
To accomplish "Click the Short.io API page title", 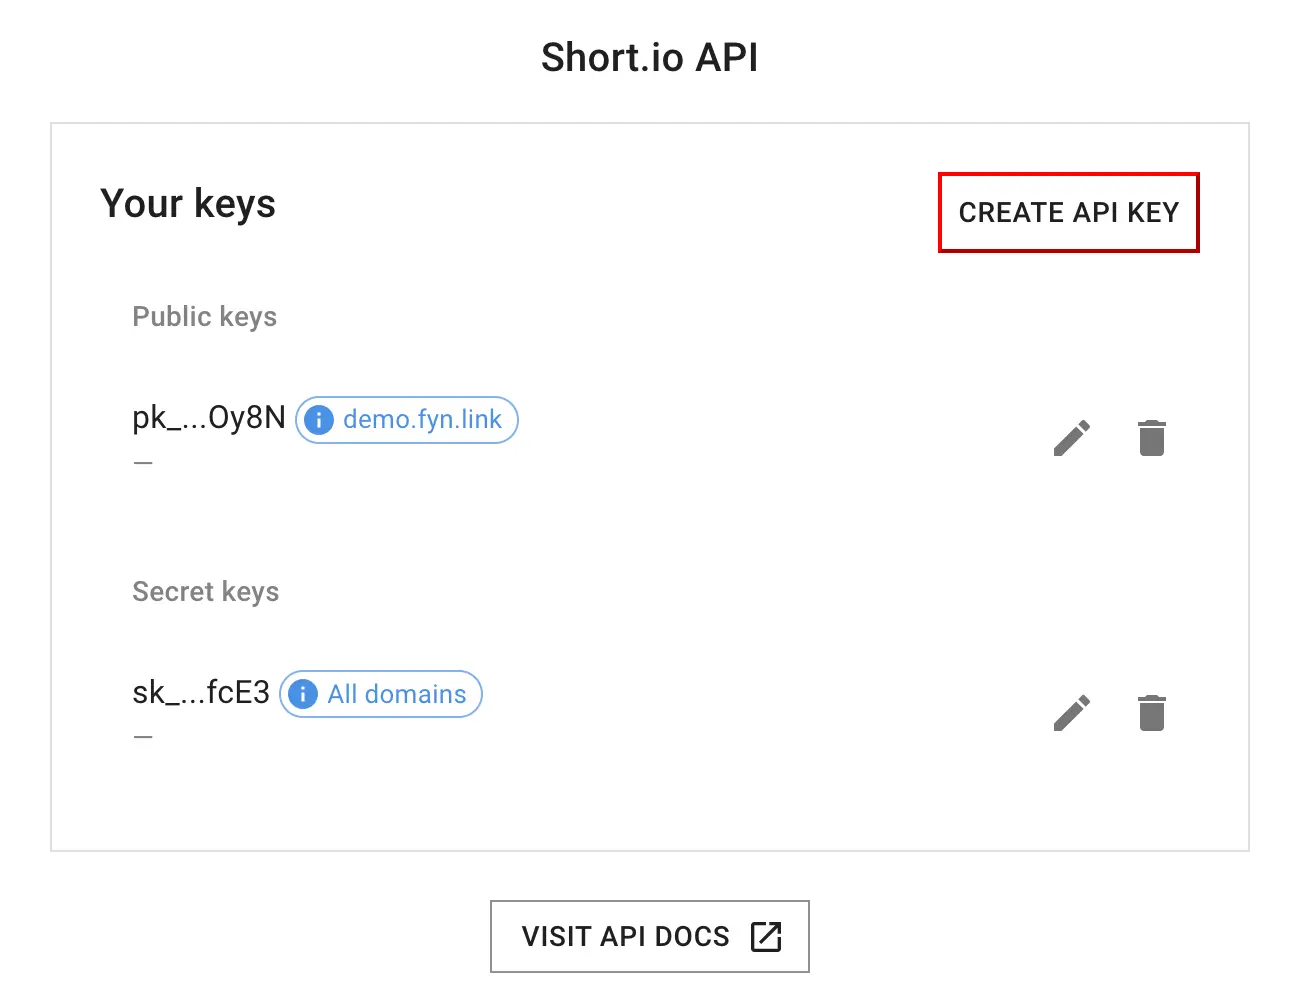I will click(x=649, y=57).
